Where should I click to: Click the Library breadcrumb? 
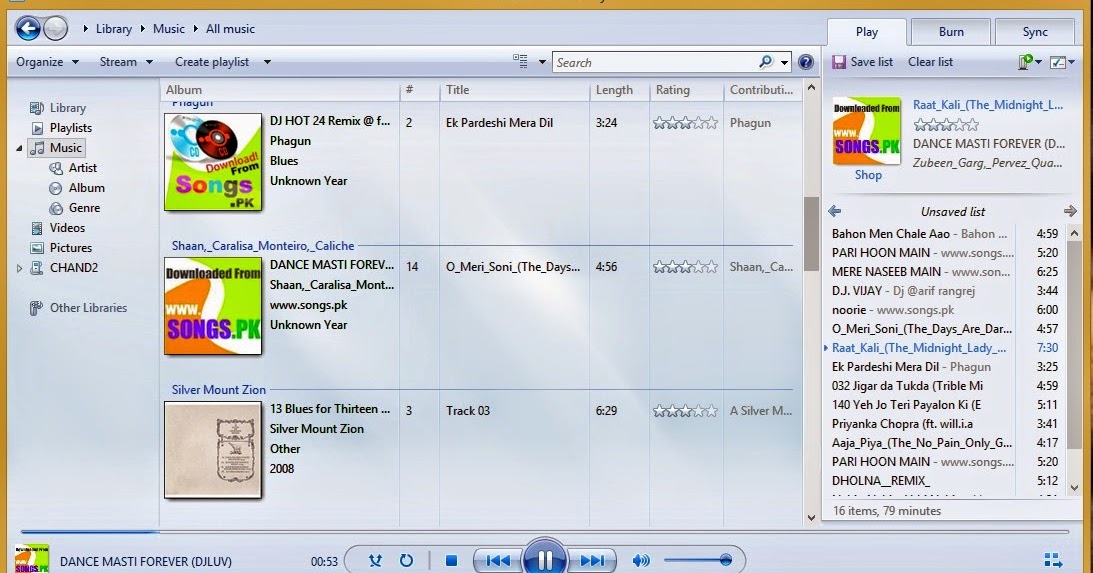pos(114,29)
